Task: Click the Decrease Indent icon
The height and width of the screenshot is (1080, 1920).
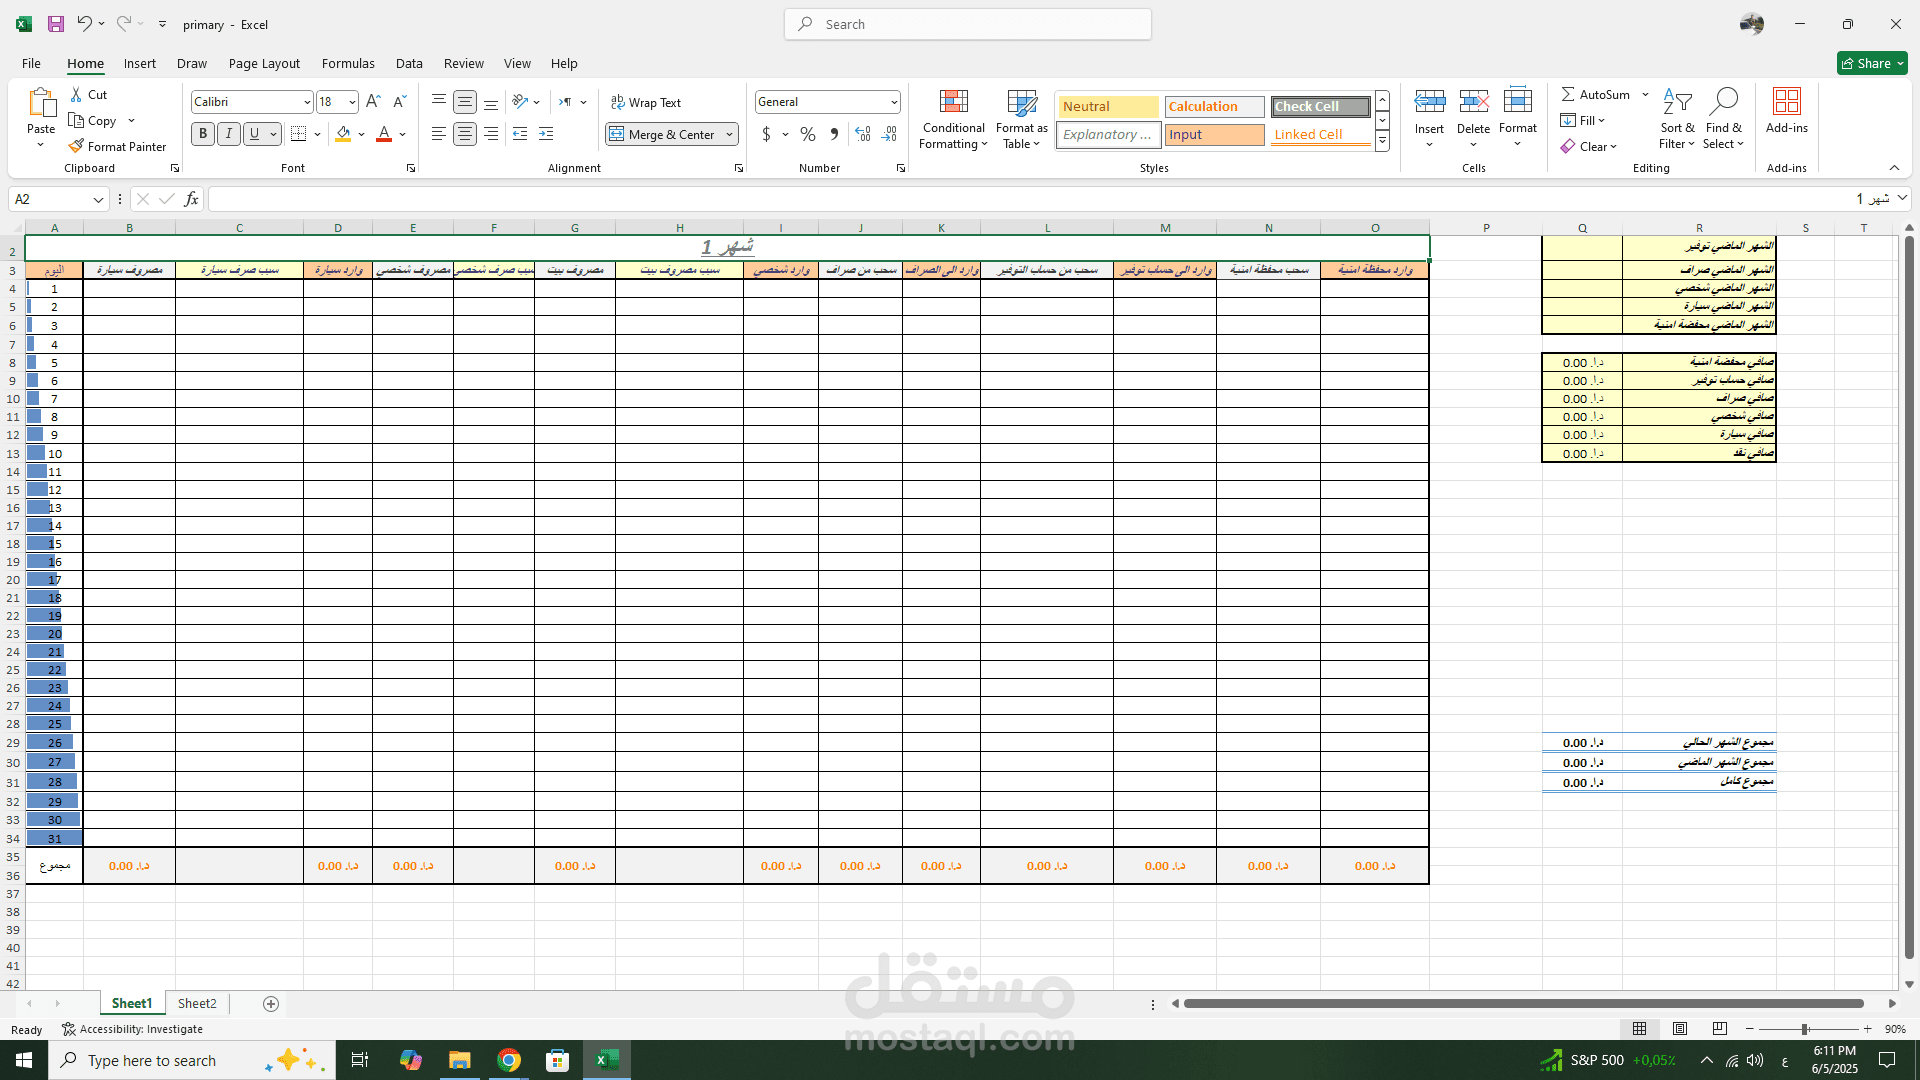Action: [x=520, y=133]
